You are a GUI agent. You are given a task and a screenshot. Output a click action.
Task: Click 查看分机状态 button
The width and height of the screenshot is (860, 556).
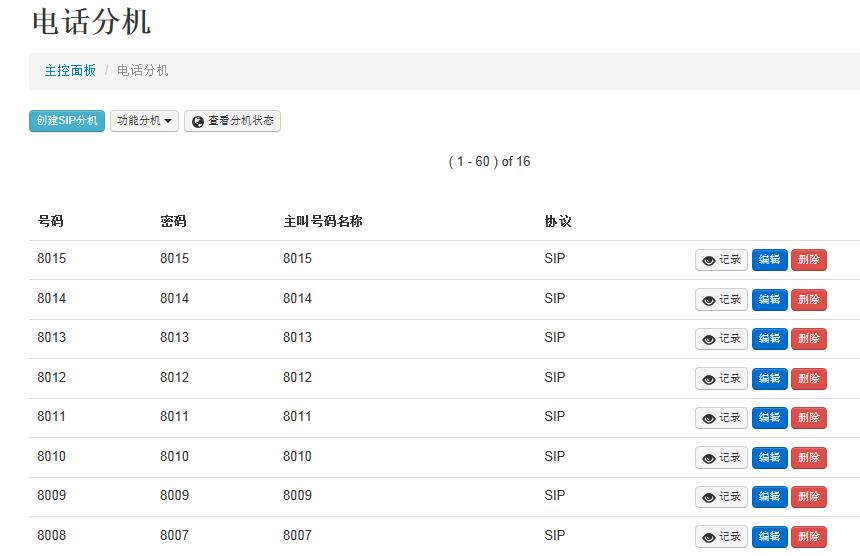pyautogui.click(x=233, y=121)
